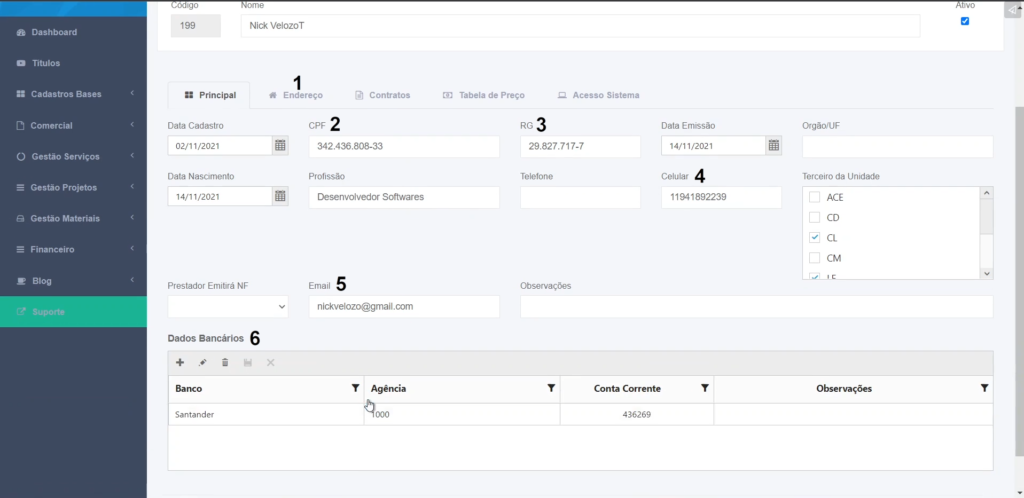
Task: Open the Data Cadastro calendar picker
Action: point(280,146)
